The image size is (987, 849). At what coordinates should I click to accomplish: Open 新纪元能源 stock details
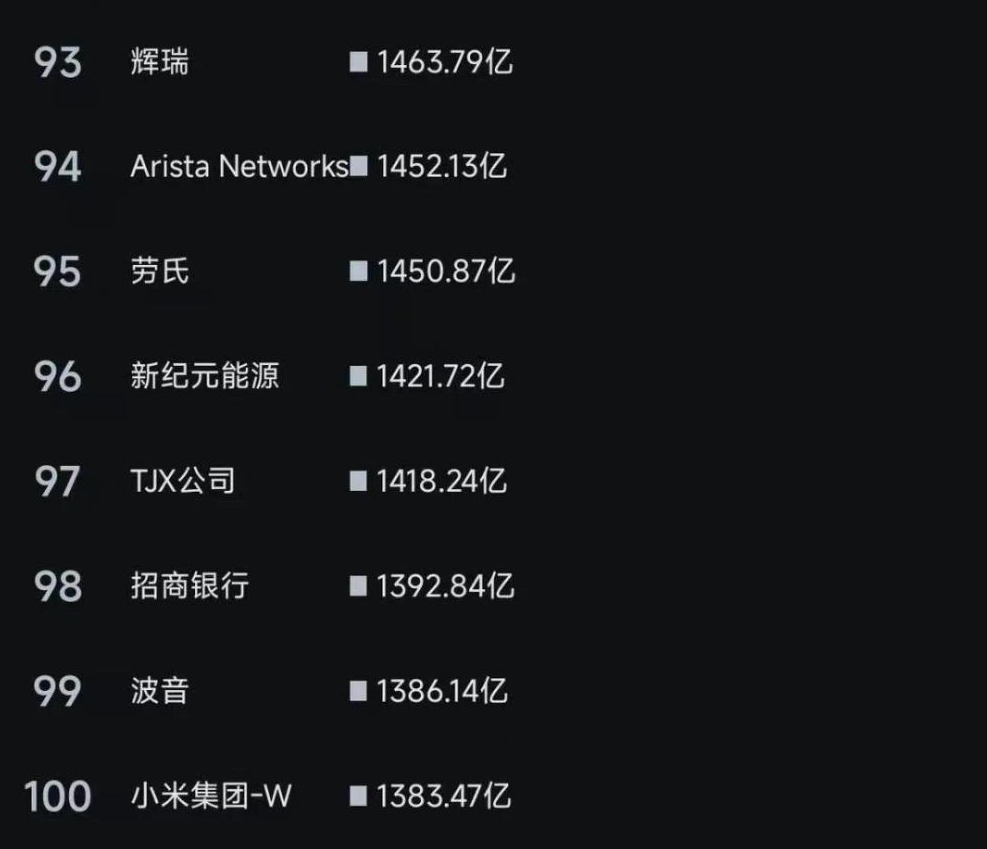(x=204, y=376)
